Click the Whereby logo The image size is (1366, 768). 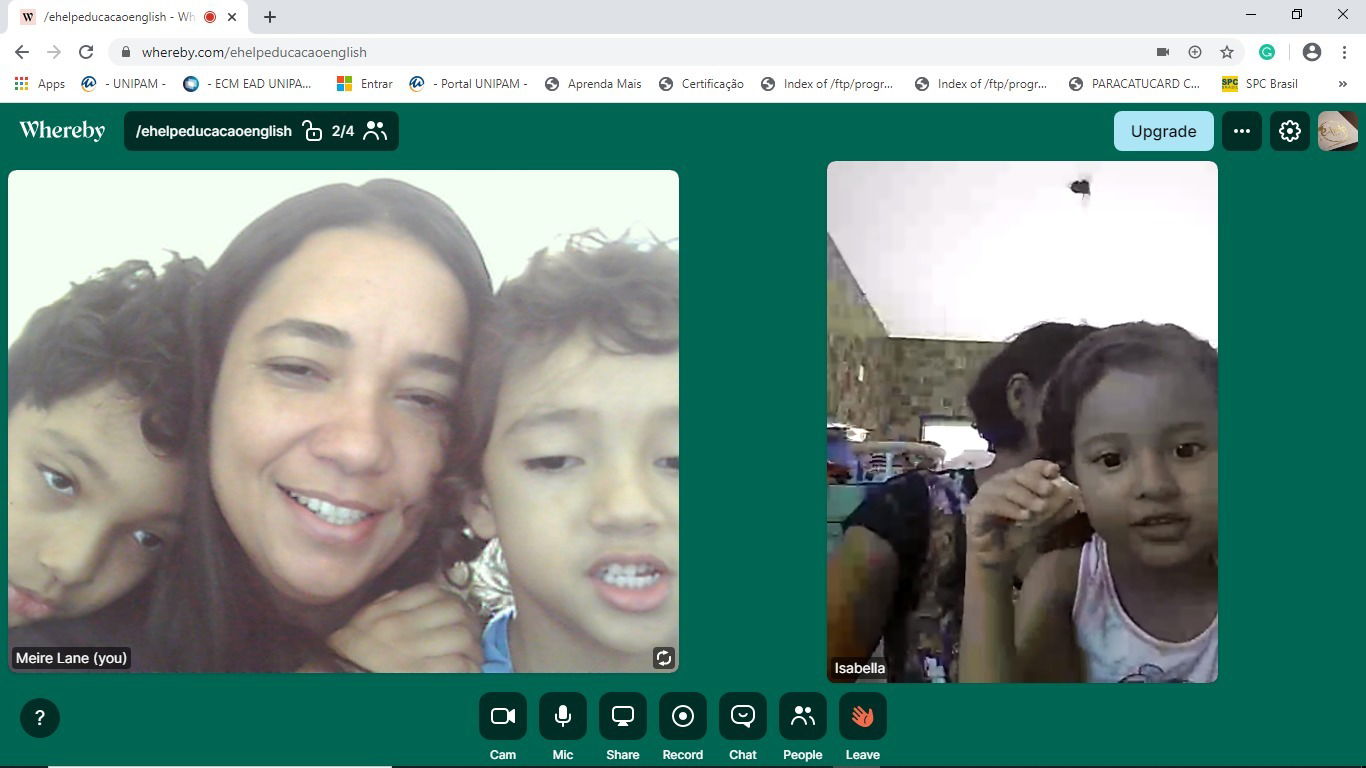(x=62, y=131)
